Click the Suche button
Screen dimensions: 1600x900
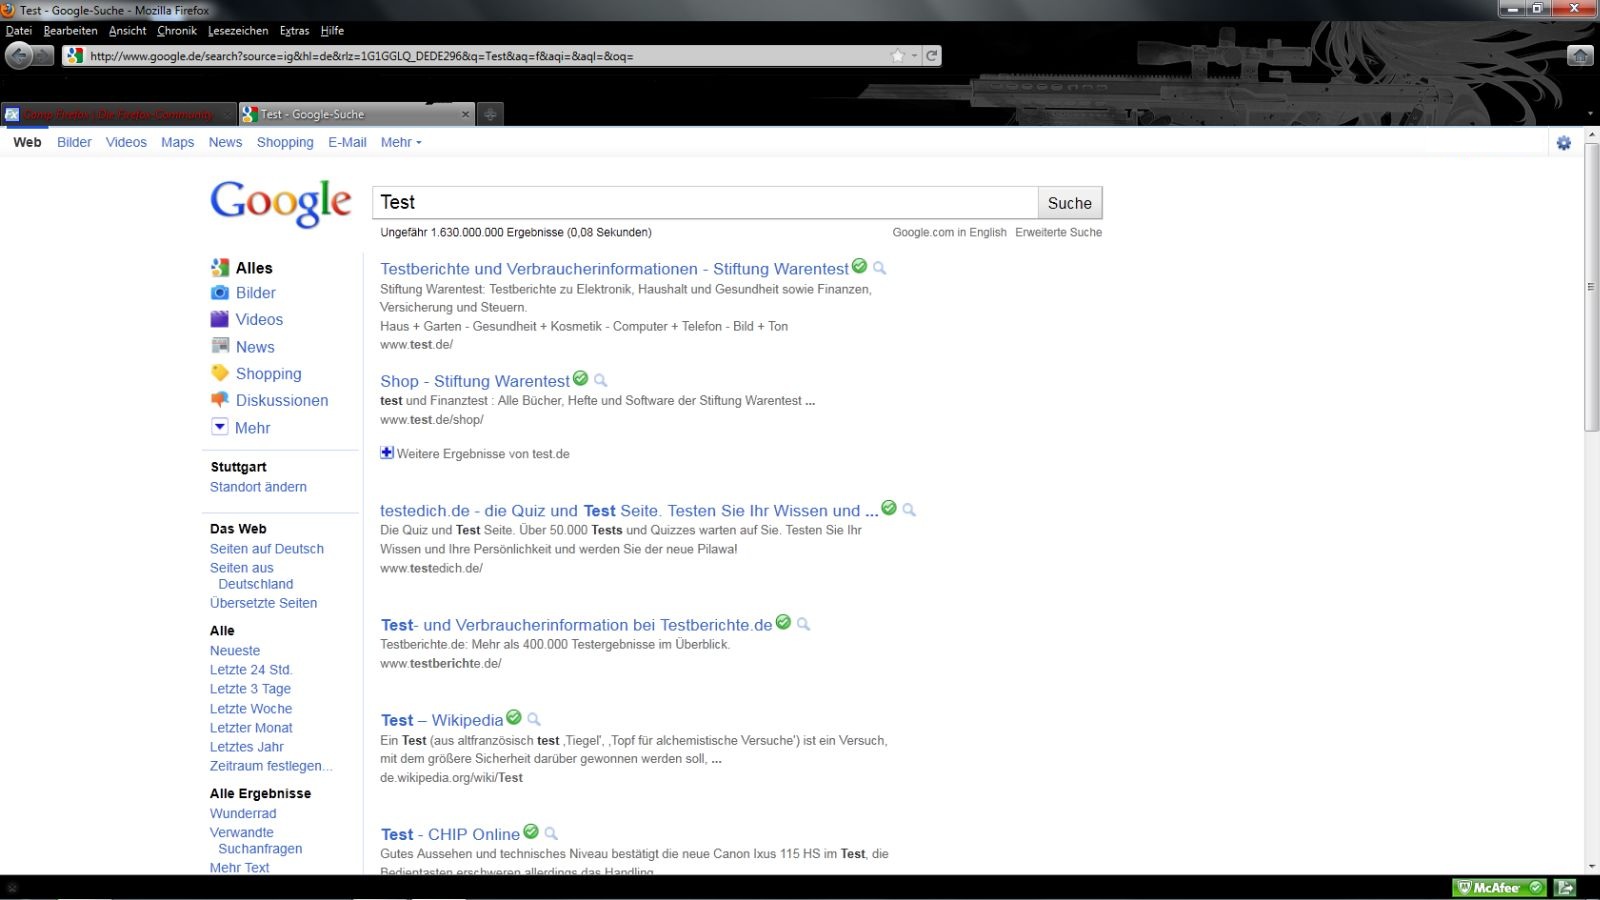tap(1069, 203)
